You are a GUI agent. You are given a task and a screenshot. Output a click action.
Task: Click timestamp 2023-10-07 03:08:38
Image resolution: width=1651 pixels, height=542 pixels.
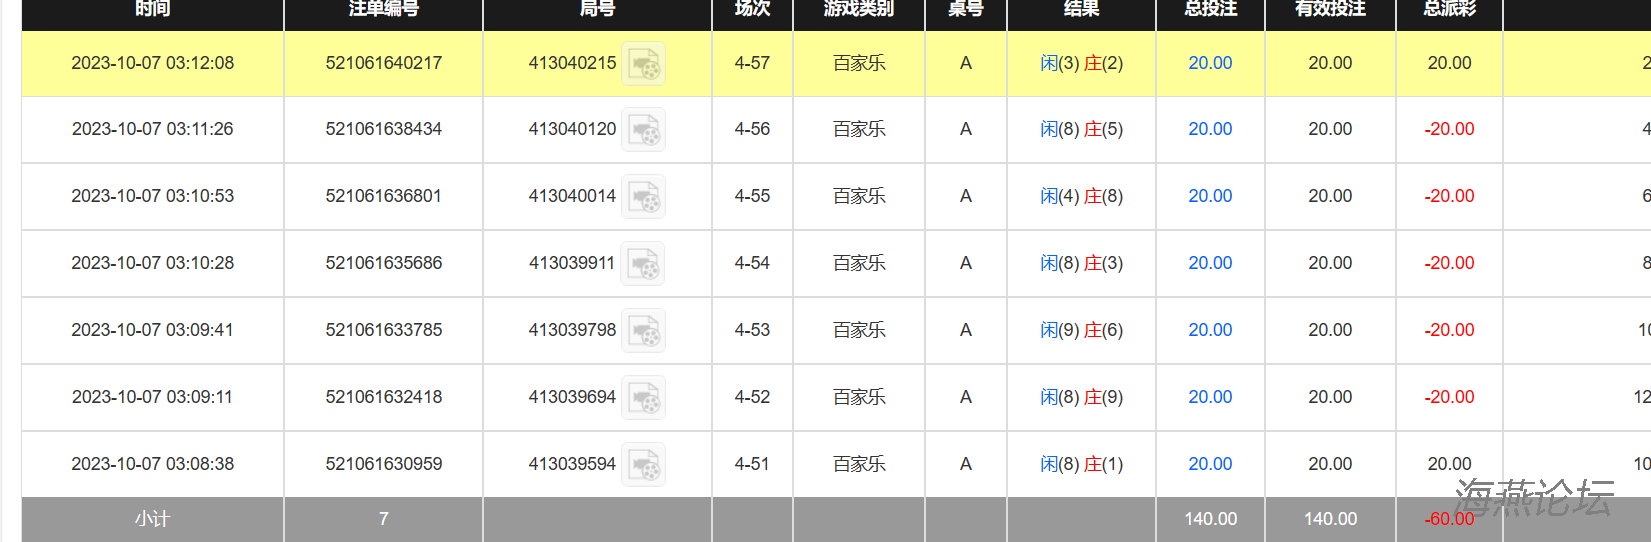153,464
